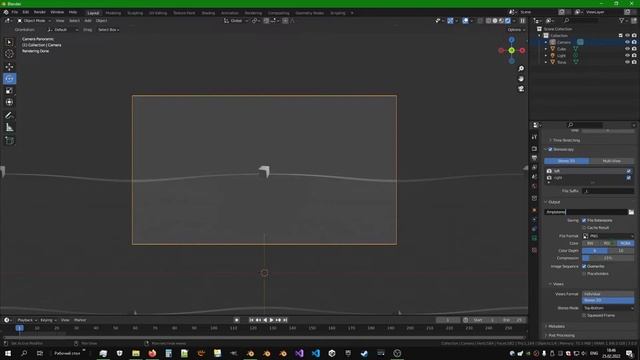Enable the Cache Result checkbox
The width and height of the screenshot is (640, 360).
tap(584, 228)
